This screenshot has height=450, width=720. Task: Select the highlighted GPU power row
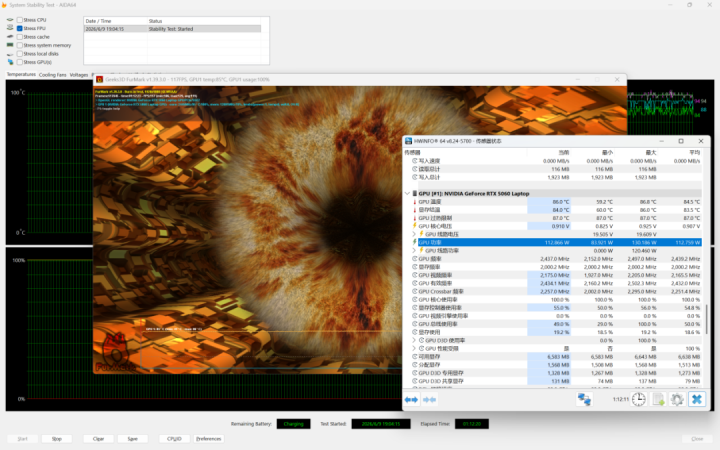(x=552, y=242)
